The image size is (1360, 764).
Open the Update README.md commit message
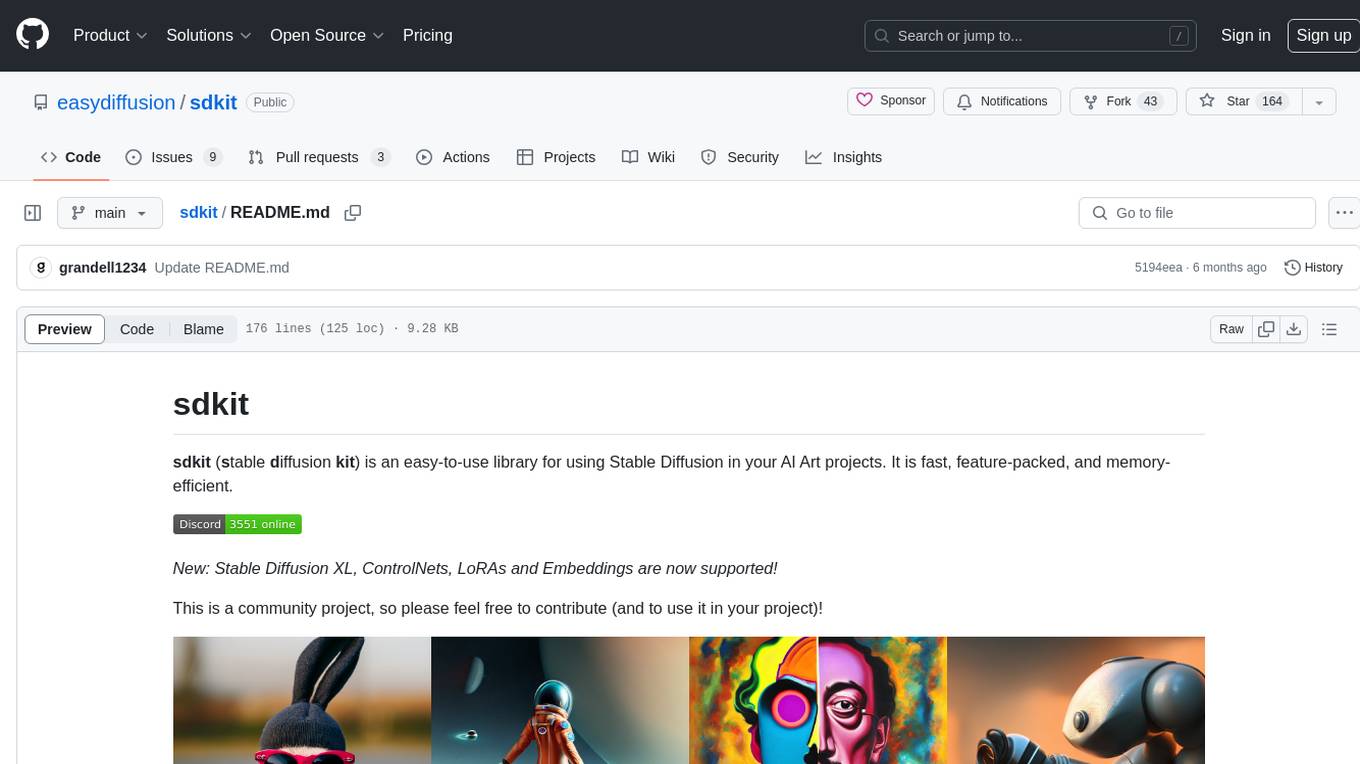pos(222,268)
